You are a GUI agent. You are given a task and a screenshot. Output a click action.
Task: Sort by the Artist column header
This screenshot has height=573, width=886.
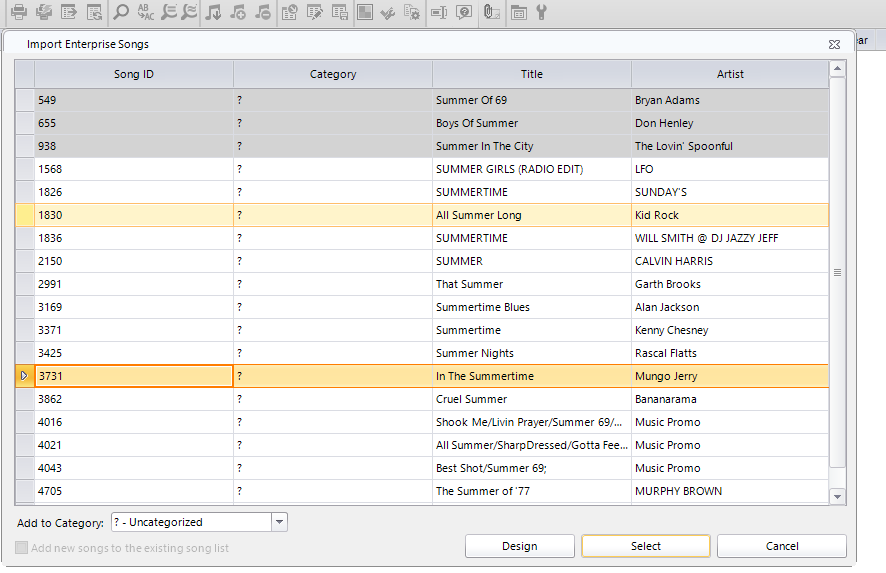click(730, 74)
